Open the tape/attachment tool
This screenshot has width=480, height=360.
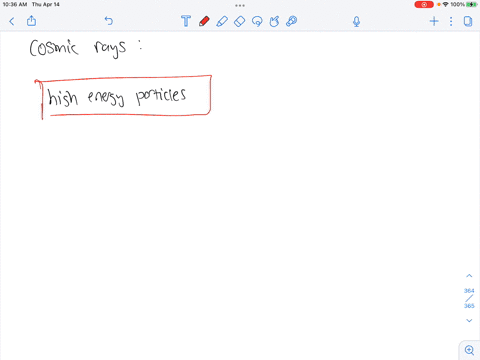291,21
